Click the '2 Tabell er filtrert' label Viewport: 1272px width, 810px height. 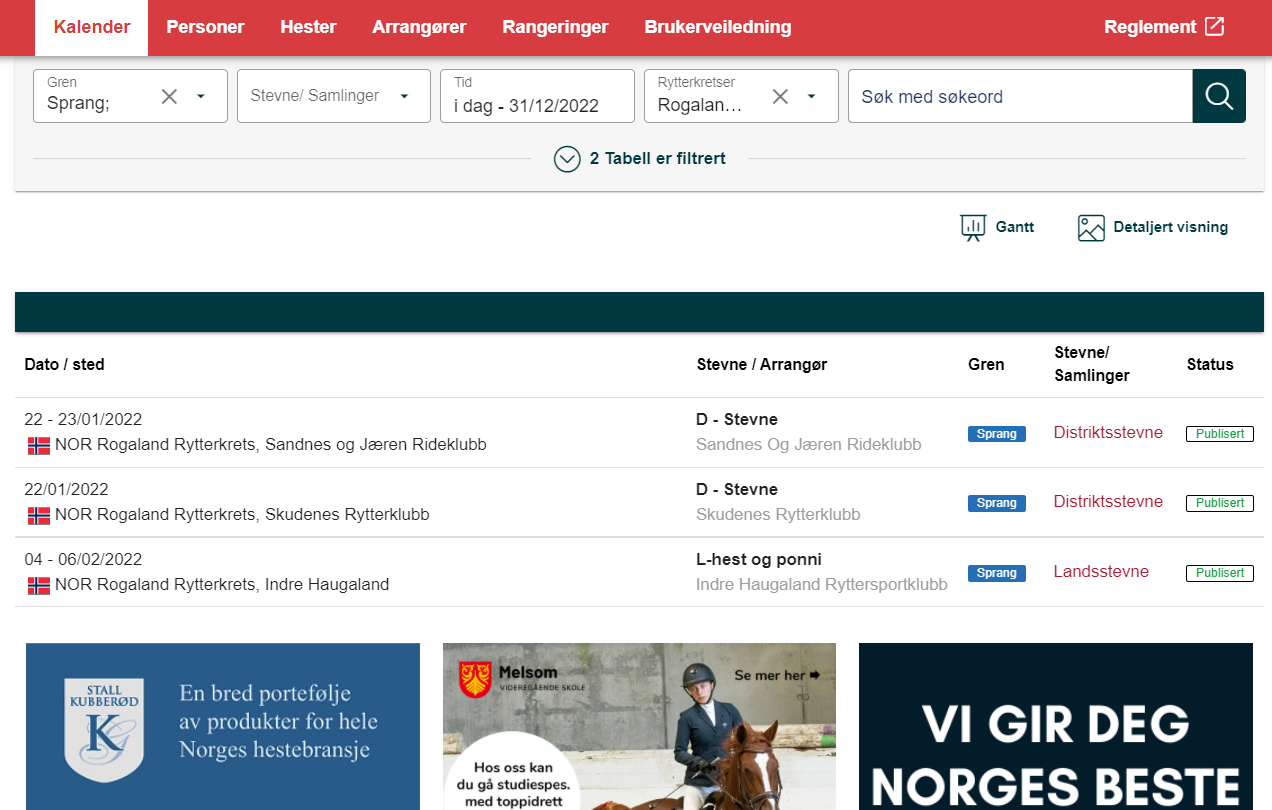click(658, 159)
